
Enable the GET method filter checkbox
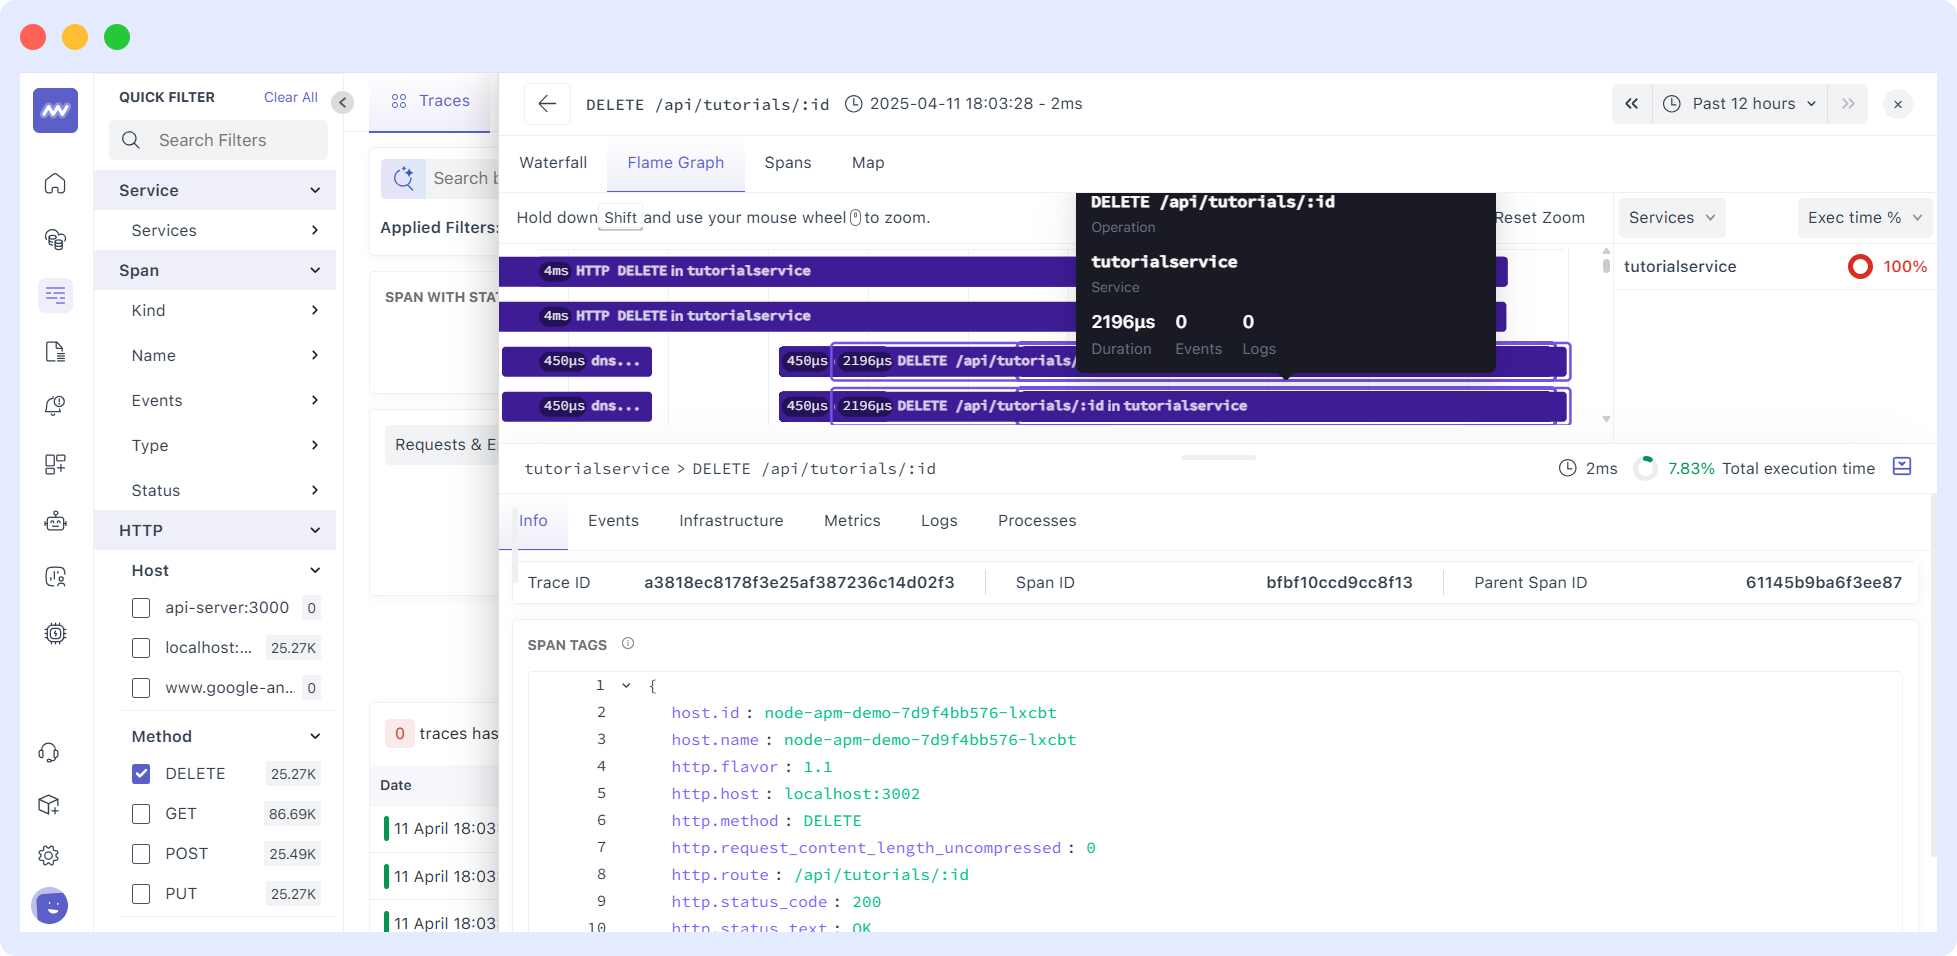click(140, 813)
